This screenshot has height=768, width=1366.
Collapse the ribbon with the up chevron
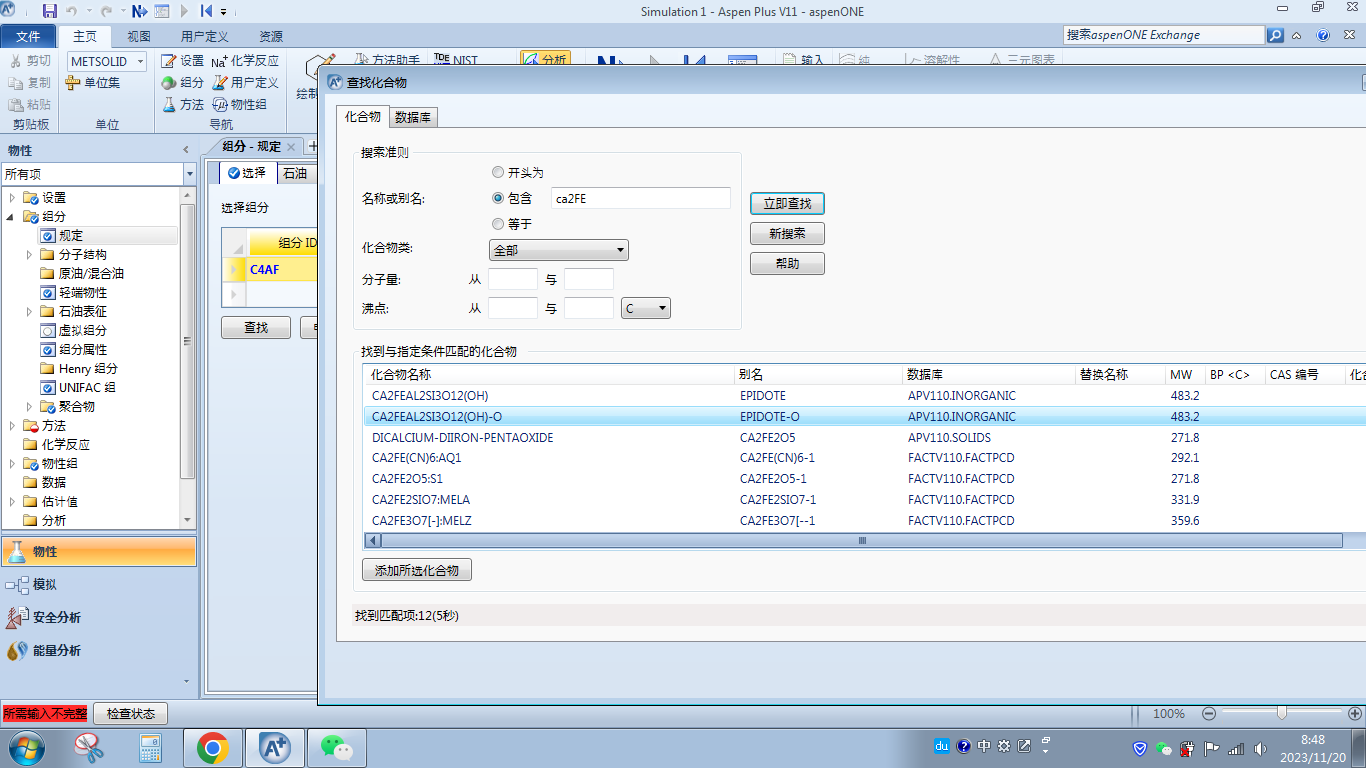coord(1297,35)
